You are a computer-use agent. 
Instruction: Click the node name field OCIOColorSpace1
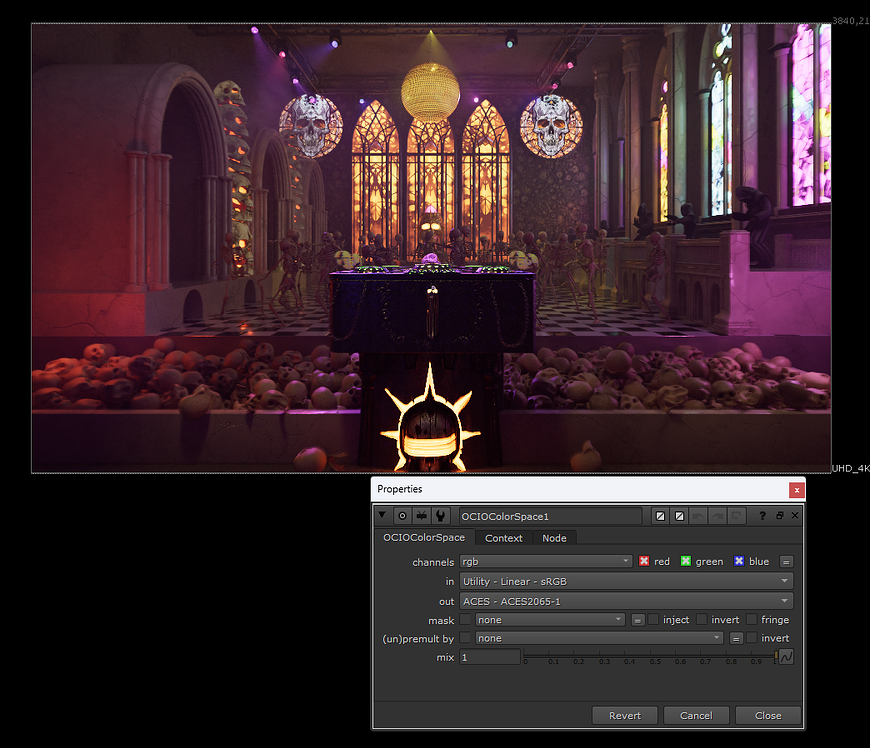coord(550,516)
